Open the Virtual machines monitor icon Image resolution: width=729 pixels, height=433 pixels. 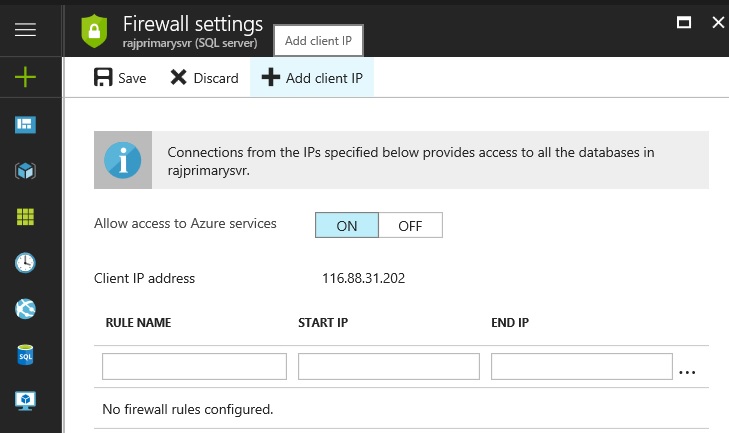pos(26,400)
